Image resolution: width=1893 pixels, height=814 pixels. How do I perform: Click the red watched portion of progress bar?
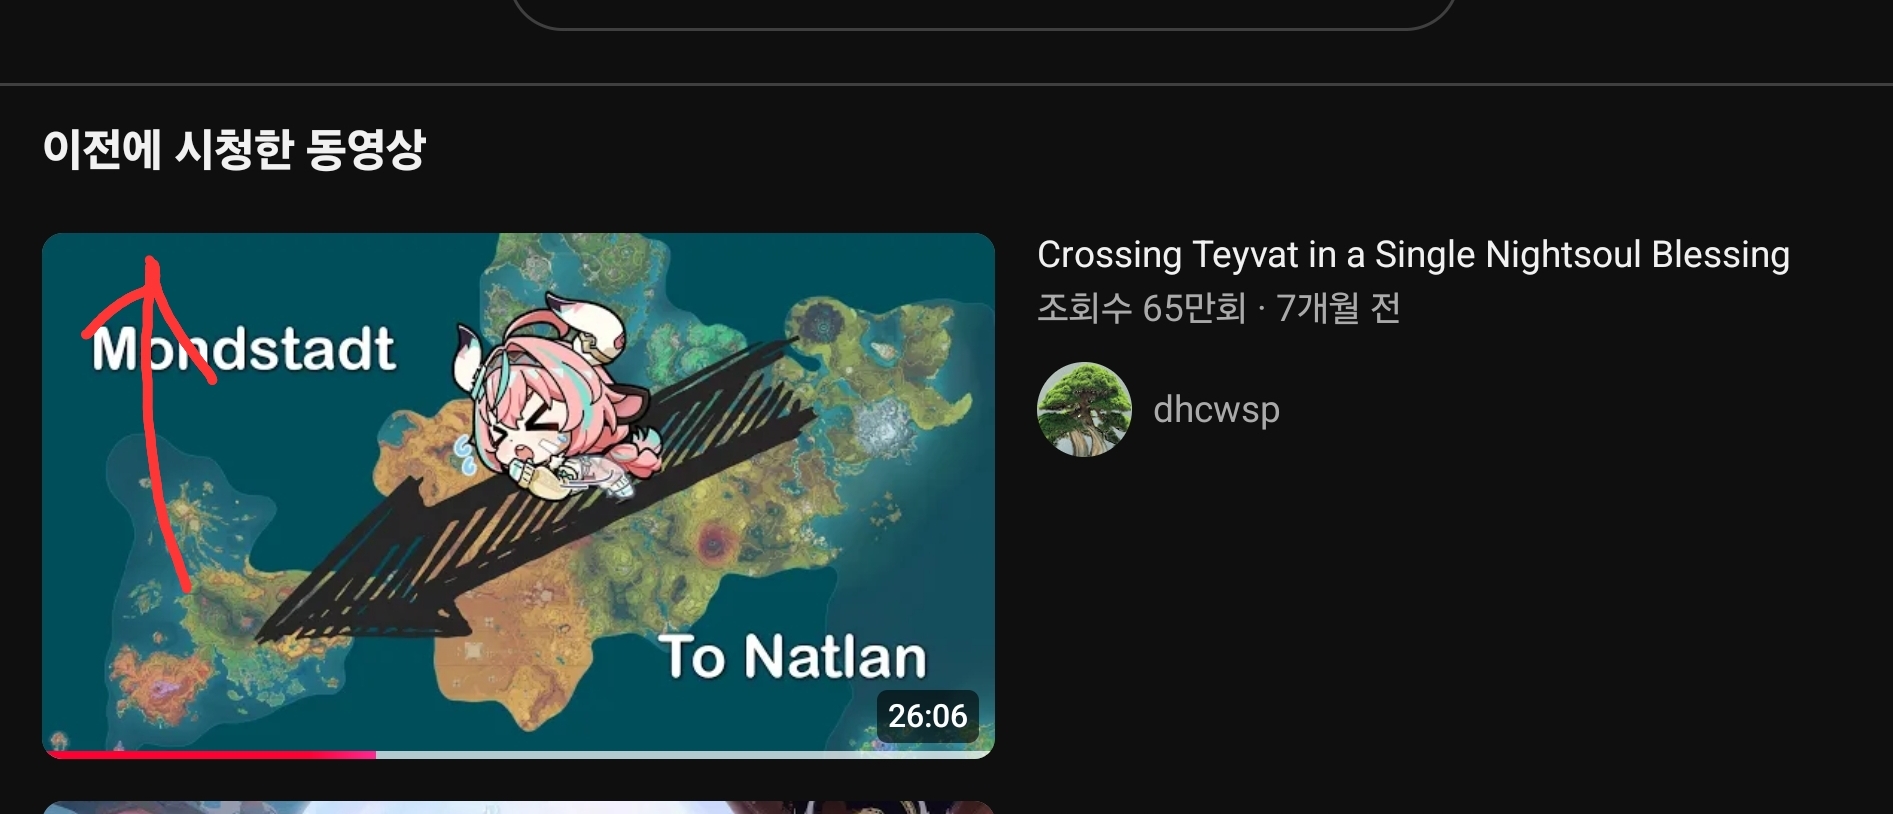(x=210, y=755)
